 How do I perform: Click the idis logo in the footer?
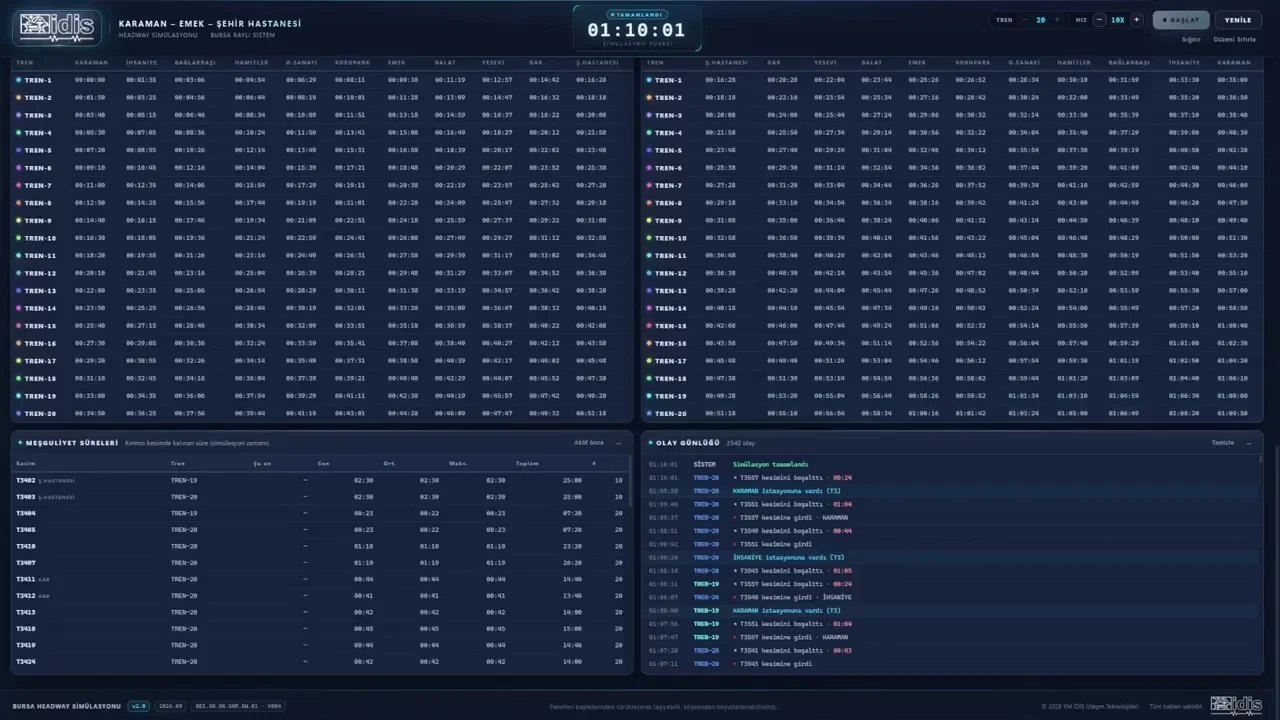pyautogui.click(x=1236, y=705)
